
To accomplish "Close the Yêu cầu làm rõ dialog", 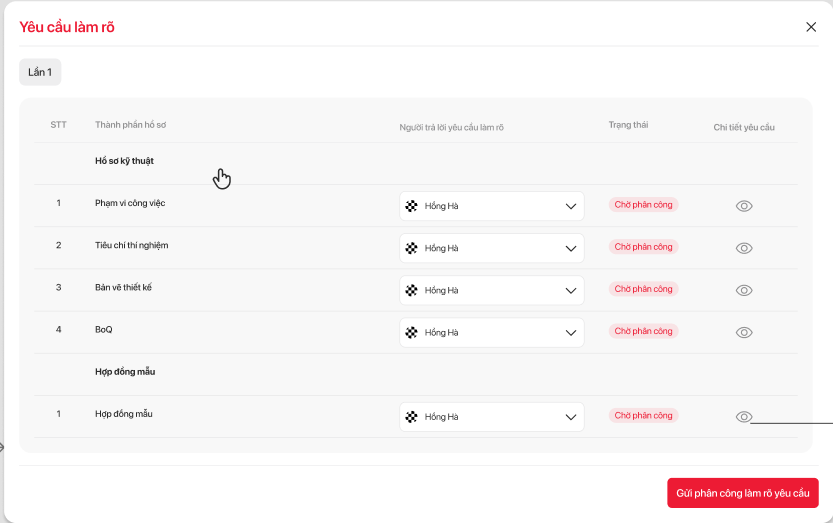I will tap(811, 27).
